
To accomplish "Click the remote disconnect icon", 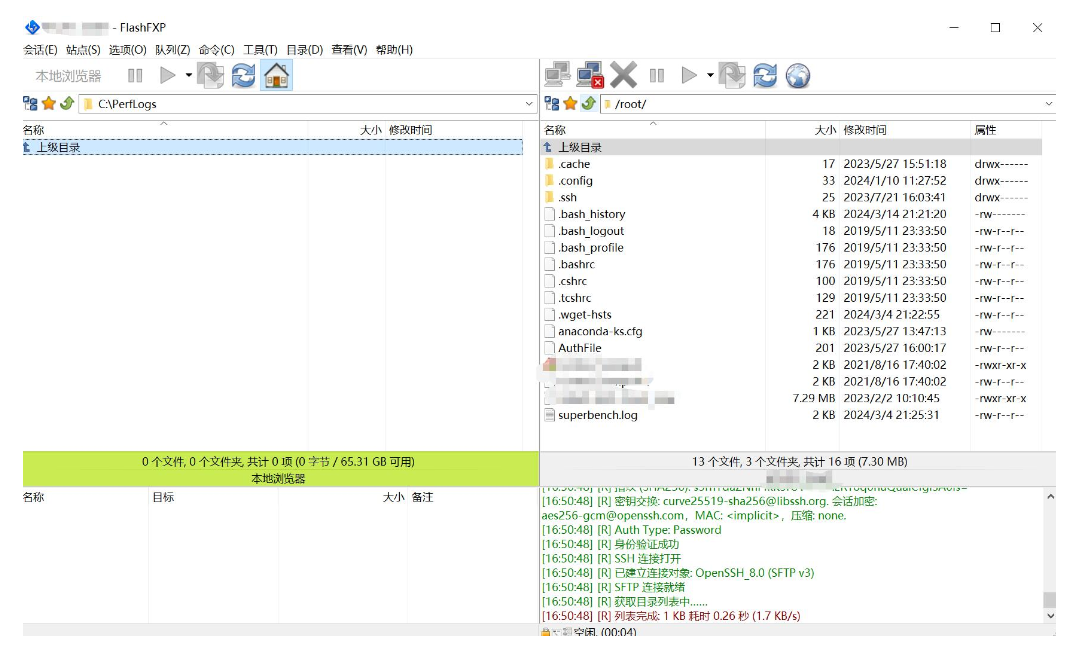I will tap(590, 75).
